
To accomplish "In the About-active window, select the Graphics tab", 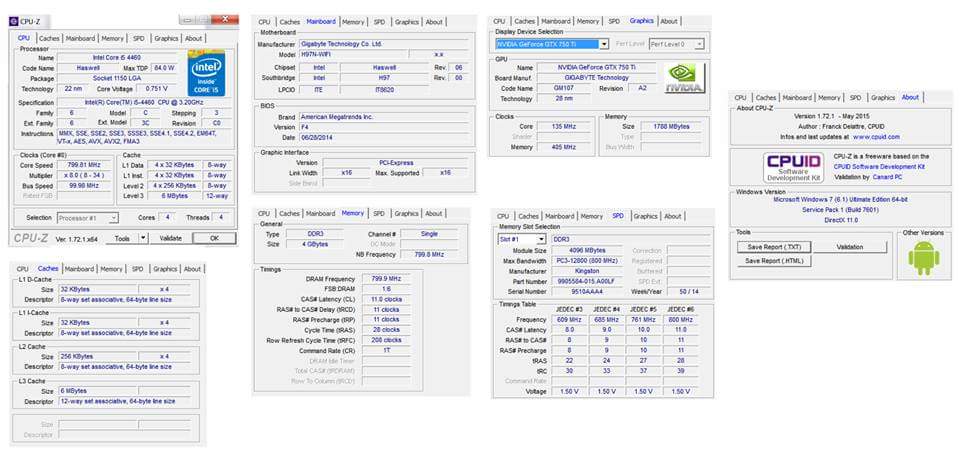I will pyautogui.click(x=883, y=98).
